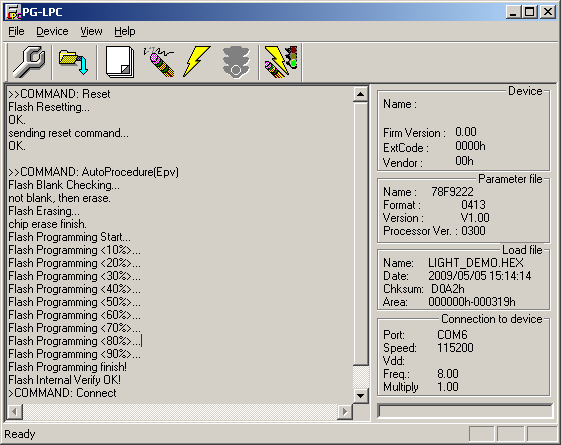561x445 pixels.
Task: Select the Erase pencil-eraser icon
Action: [159, 62]
